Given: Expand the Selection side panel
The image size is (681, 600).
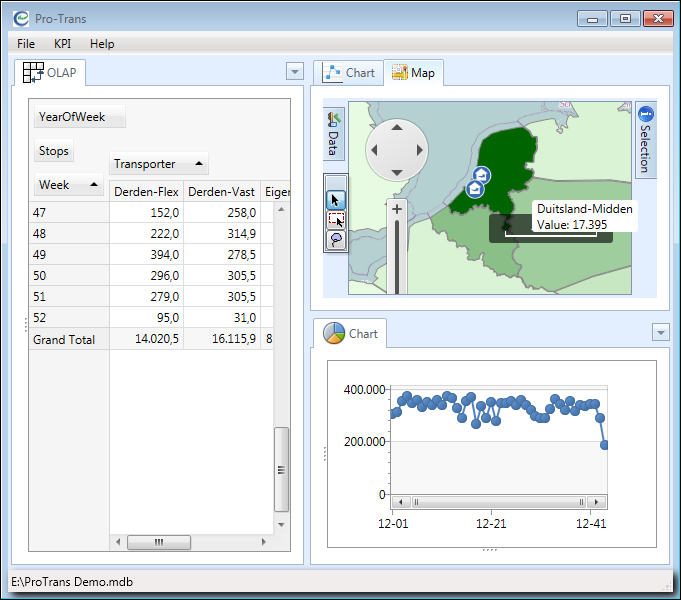Looking at the screenshot, I should pyautogui.click(x=645, y=138).
